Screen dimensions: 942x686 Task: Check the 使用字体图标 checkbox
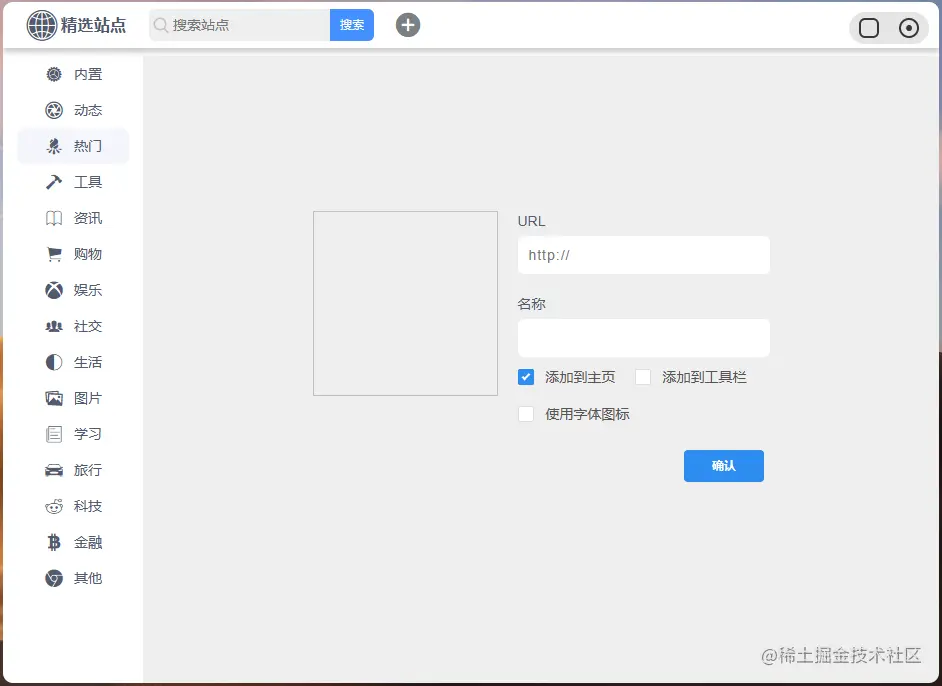click(525, 413)
